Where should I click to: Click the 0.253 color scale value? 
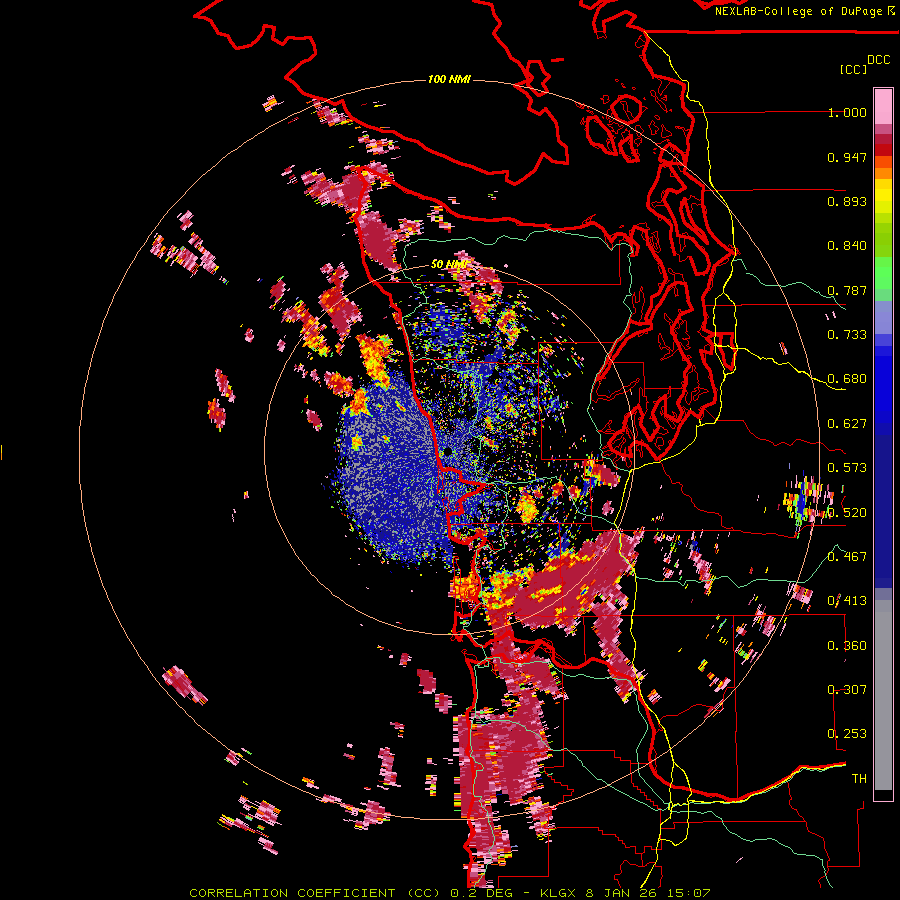point(847,734)
